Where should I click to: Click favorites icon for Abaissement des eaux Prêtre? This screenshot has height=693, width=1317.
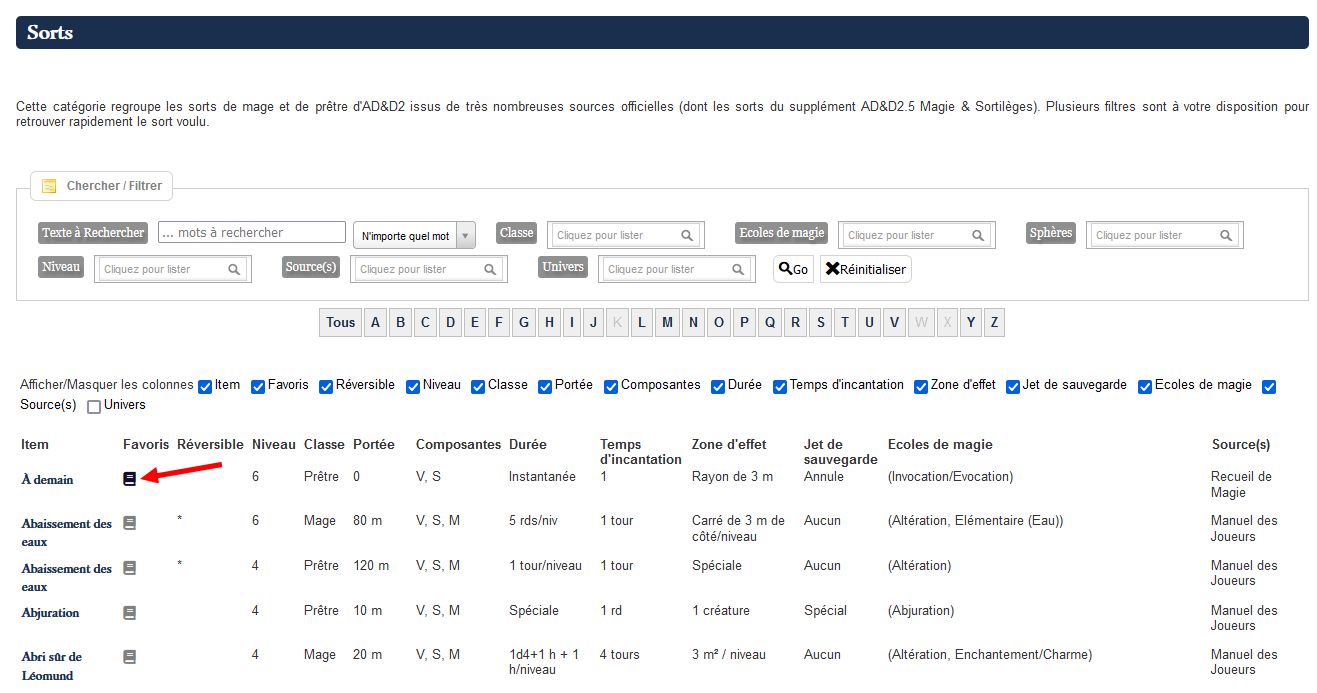coord(129,568)
